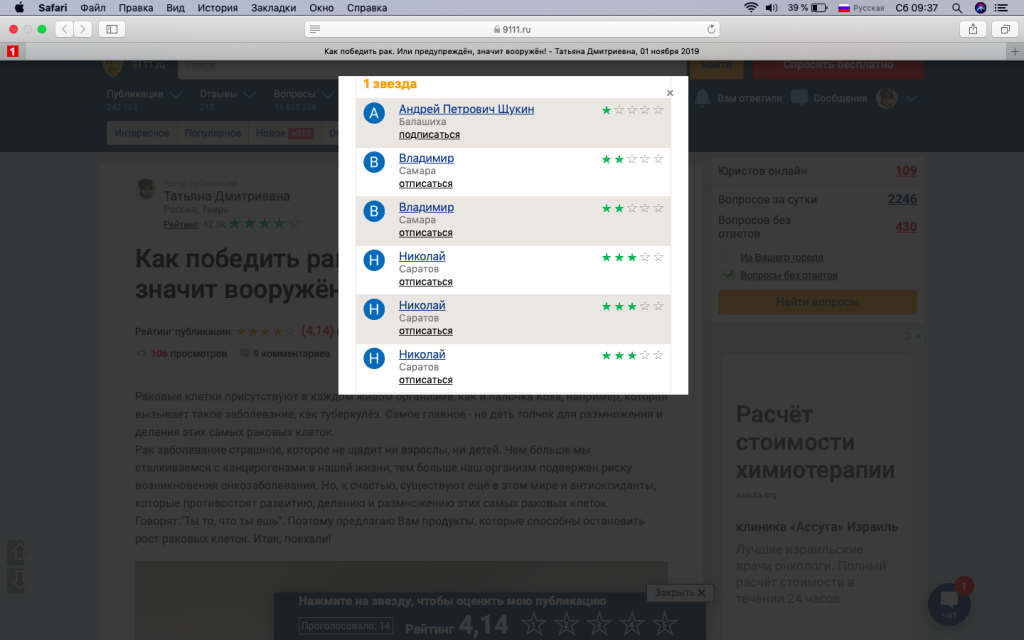The height and width of the screenshot is (640, 1024).
Task: Close the star ratings popup
Action: tap(670, 93)
